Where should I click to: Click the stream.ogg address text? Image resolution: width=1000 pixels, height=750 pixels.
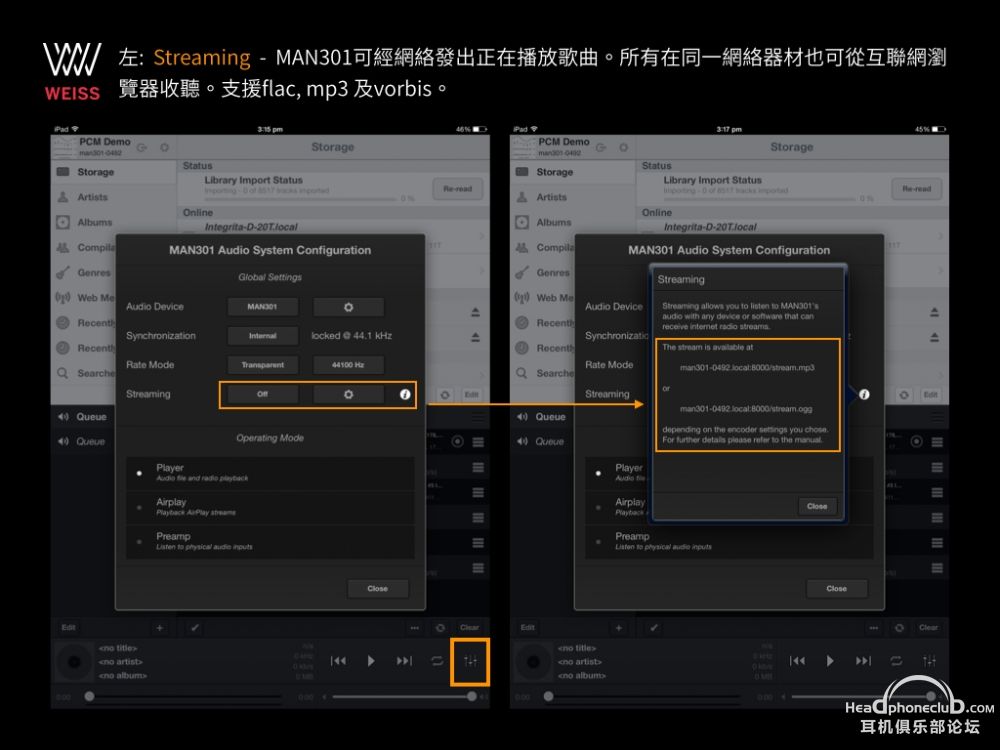746,409
